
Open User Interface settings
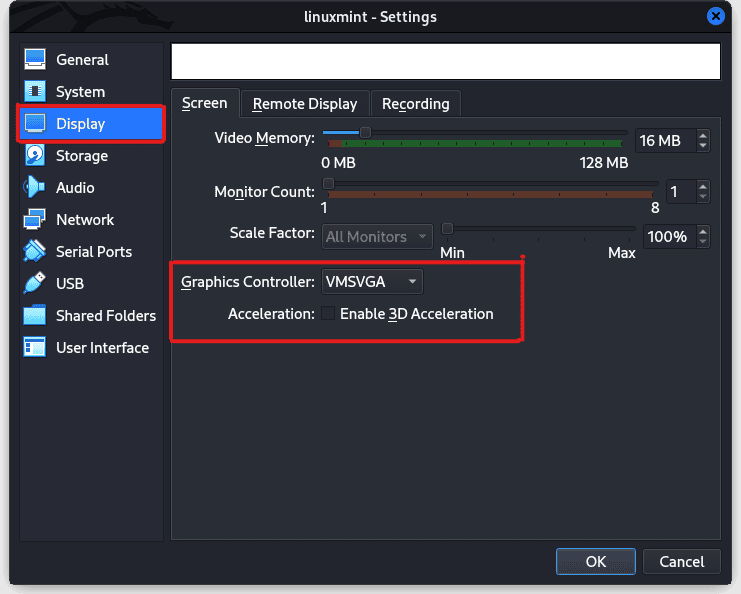[92, 348]
